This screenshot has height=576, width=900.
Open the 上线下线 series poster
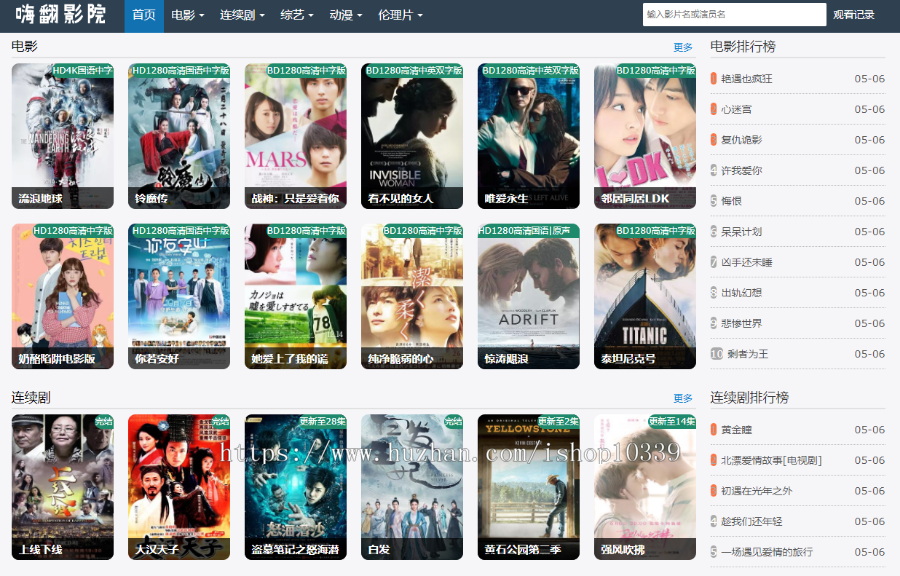point(63,487)
